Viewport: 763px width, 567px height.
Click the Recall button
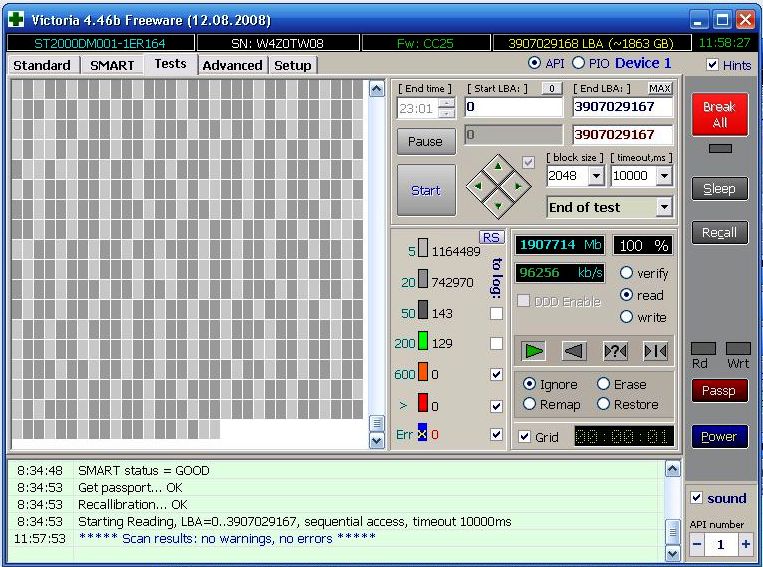click(x=720, y=233)
